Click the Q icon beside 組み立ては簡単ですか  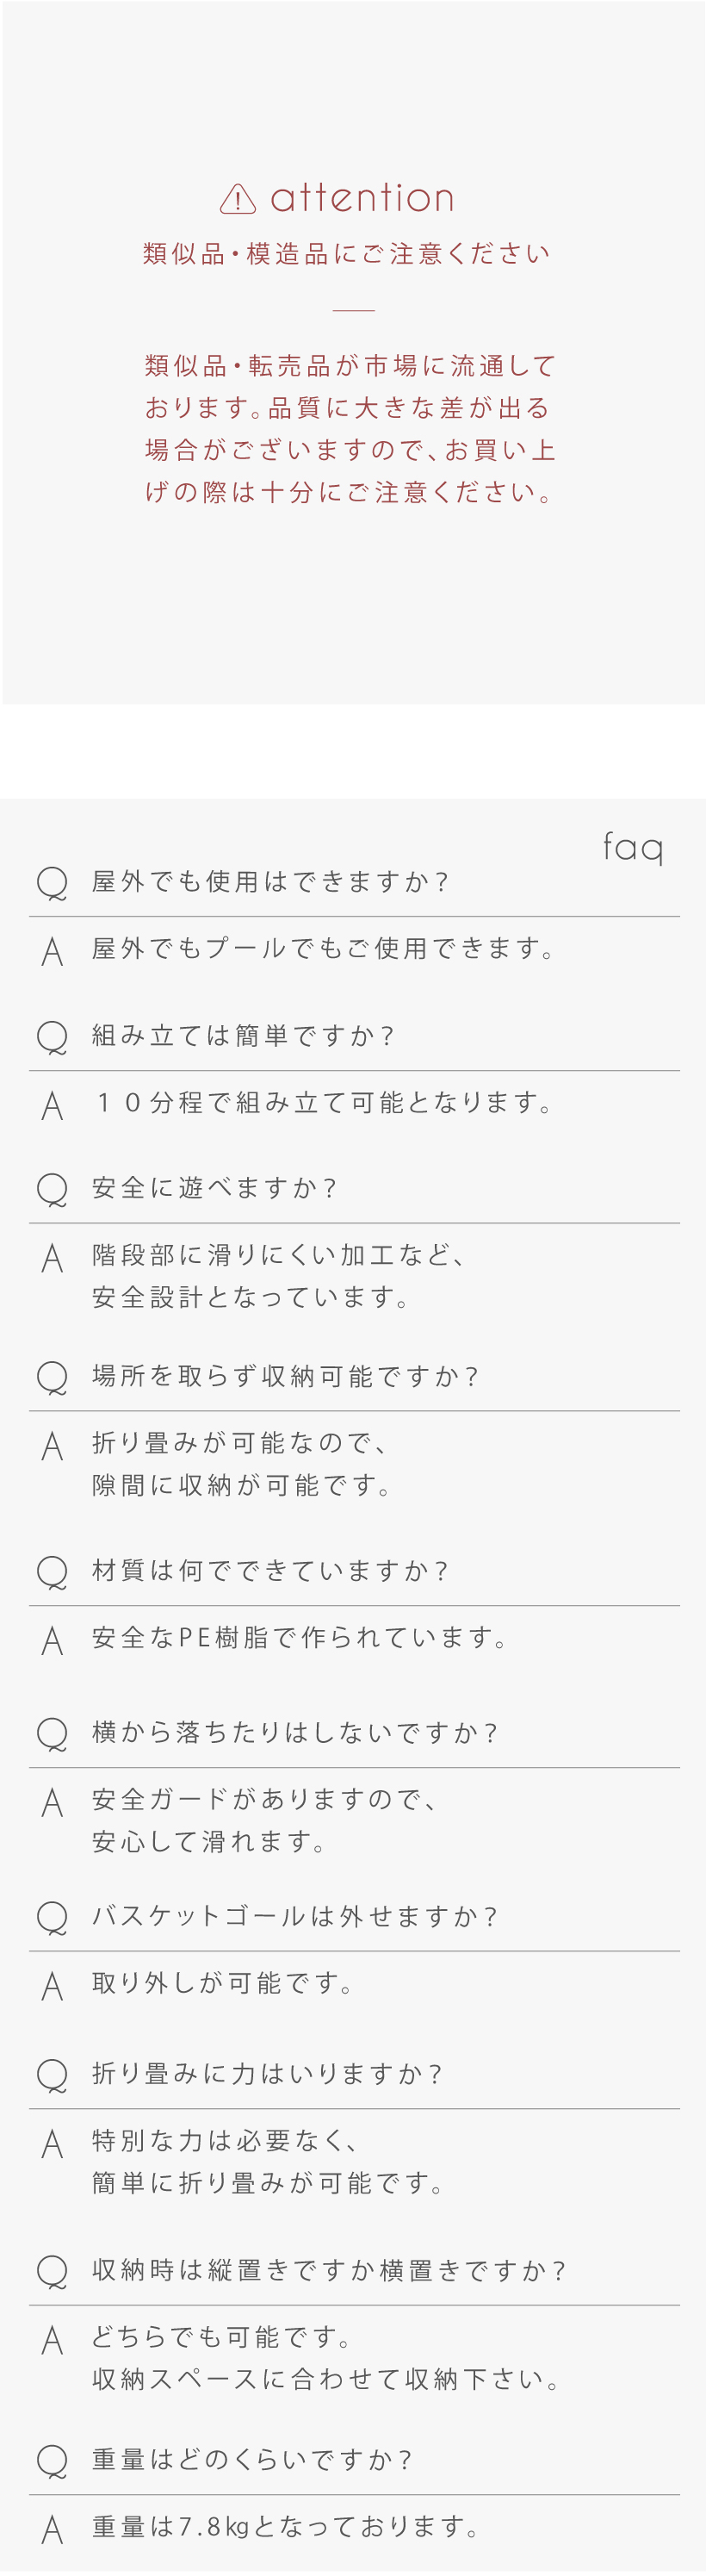(x=52, y=1037)
